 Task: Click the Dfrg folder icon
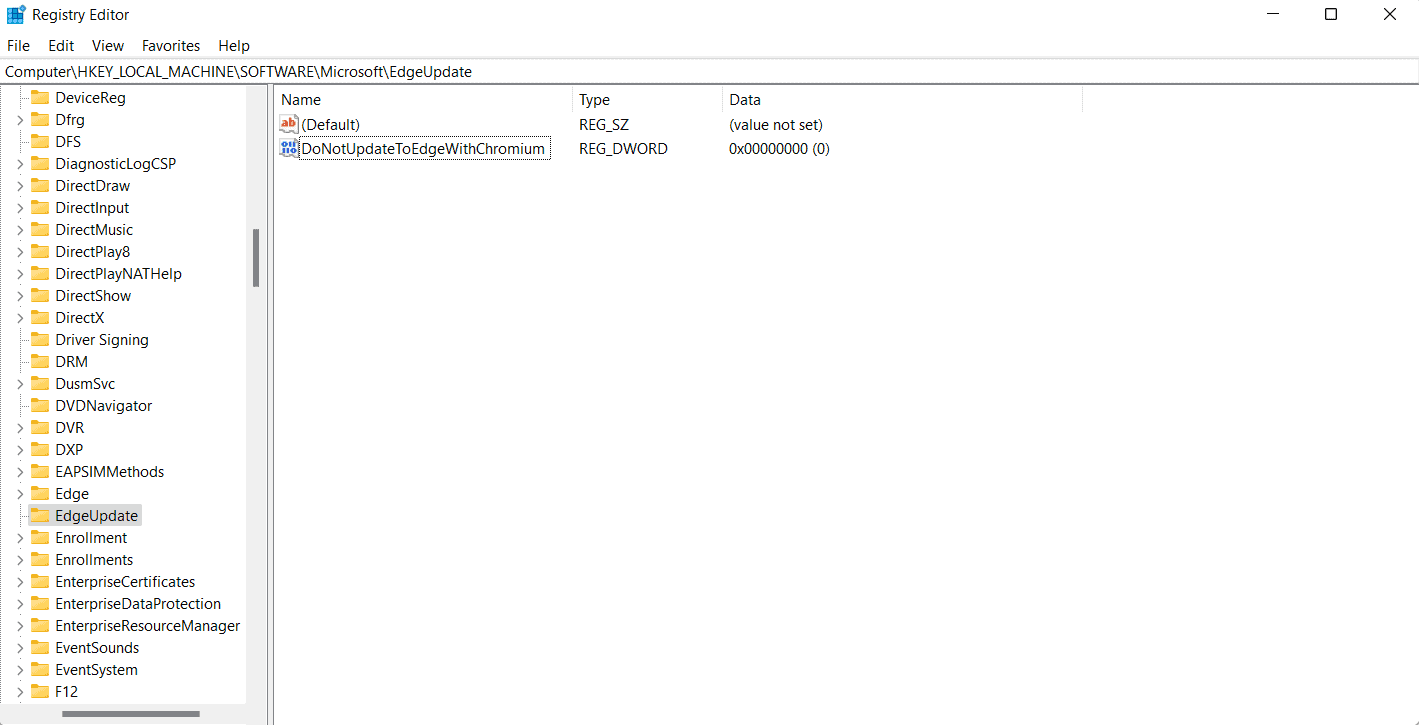coord(40,120)
